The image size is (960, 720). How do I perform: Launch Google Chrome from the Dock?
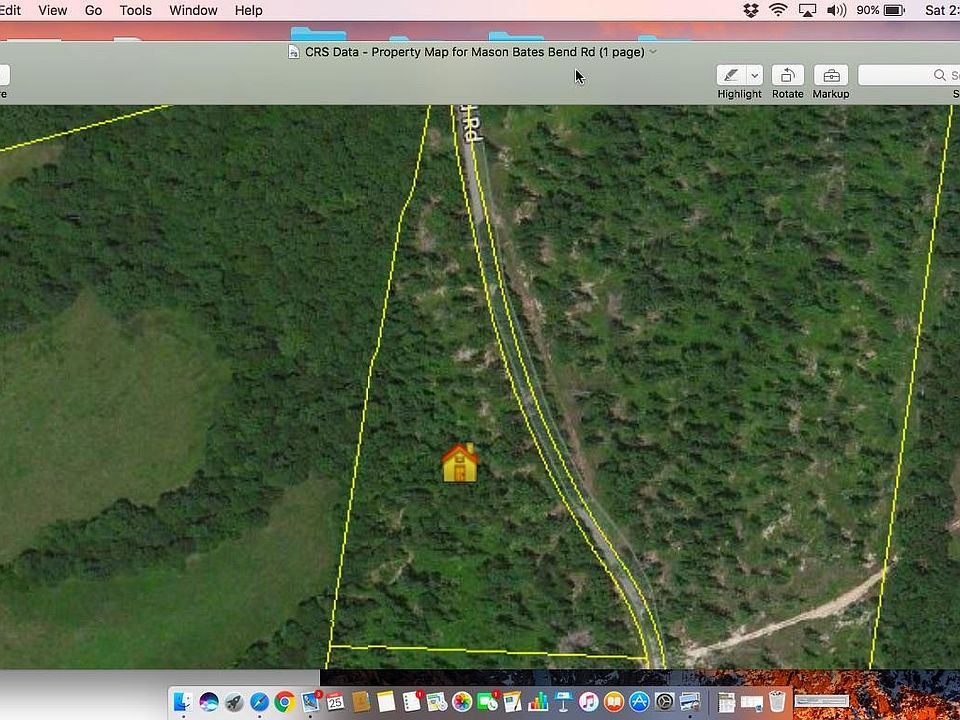[x=285, y=702]
